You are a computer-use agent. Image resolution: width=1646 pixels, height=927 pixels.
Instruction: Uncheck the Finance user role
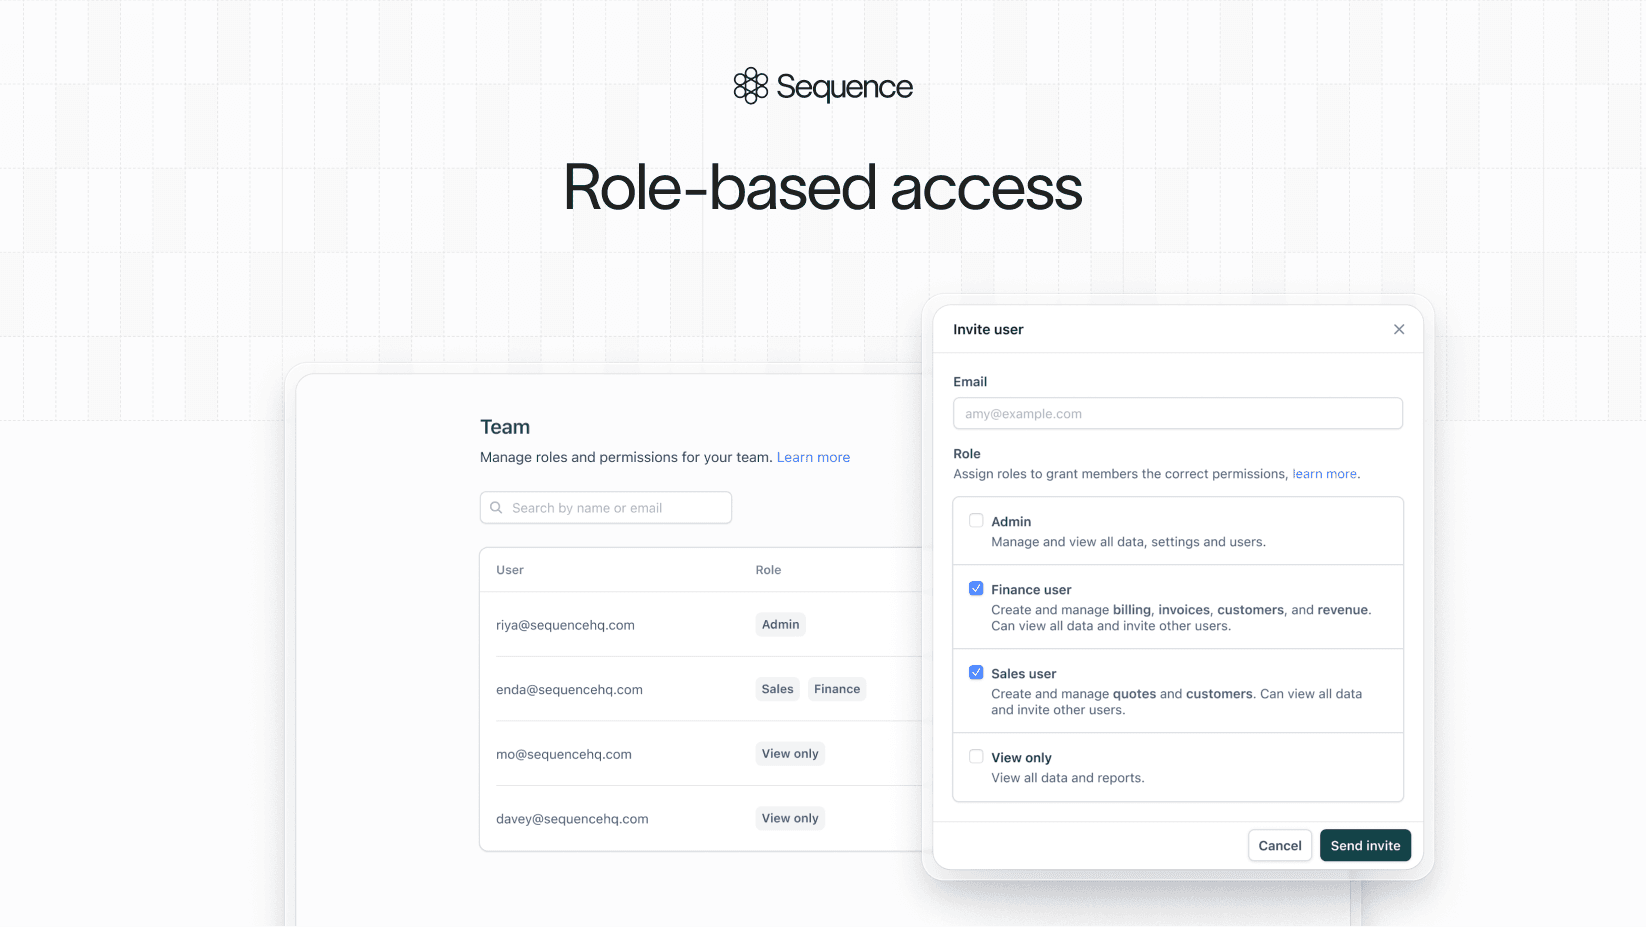[976, 589]
